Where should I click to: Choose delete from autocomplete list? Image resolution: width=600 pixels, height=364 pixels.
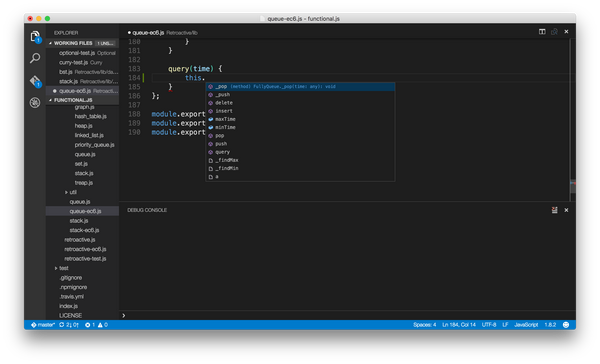(300, 103)
